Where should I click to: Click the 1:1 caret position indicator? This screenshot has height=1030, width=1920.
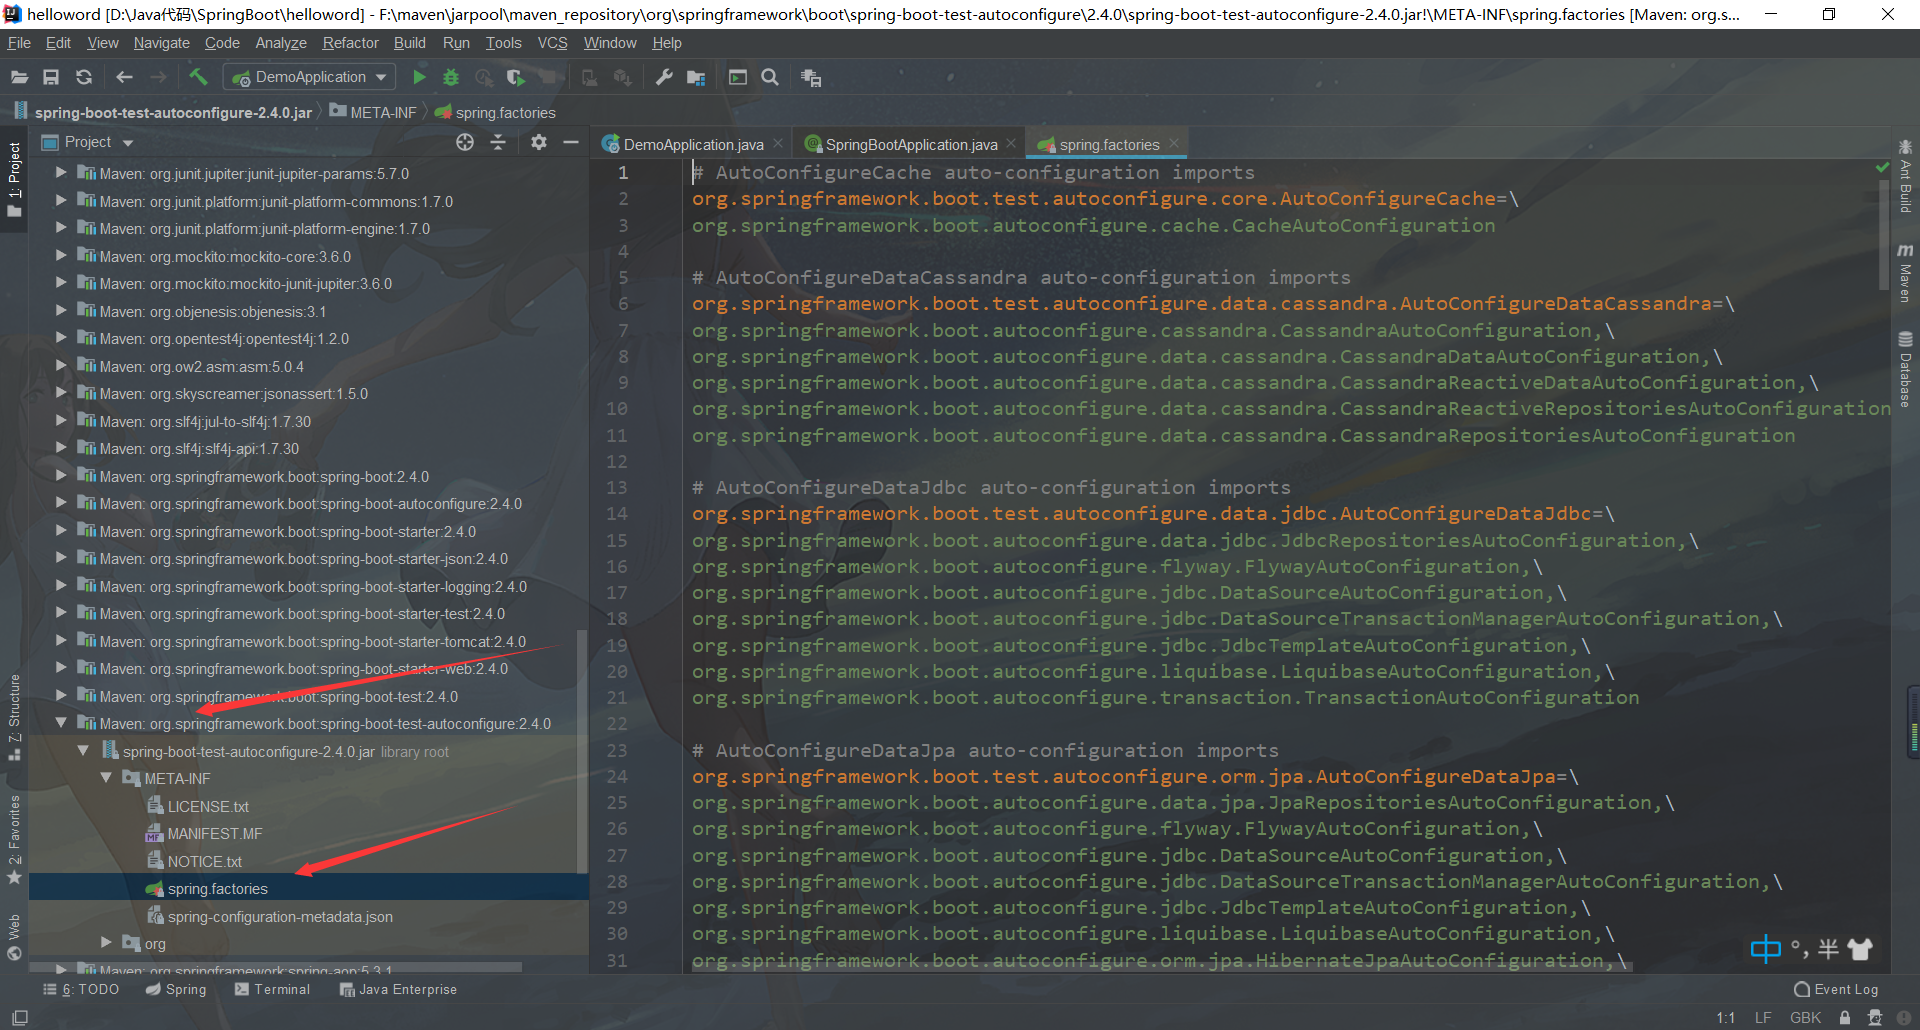tap(1726, 1017)
